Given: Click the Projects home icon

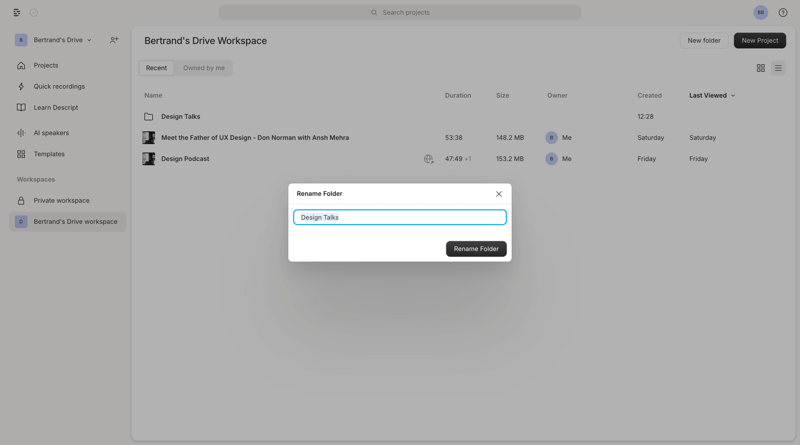Looking at the screenshot, I should pyautogui.click(x=21, y=65).
